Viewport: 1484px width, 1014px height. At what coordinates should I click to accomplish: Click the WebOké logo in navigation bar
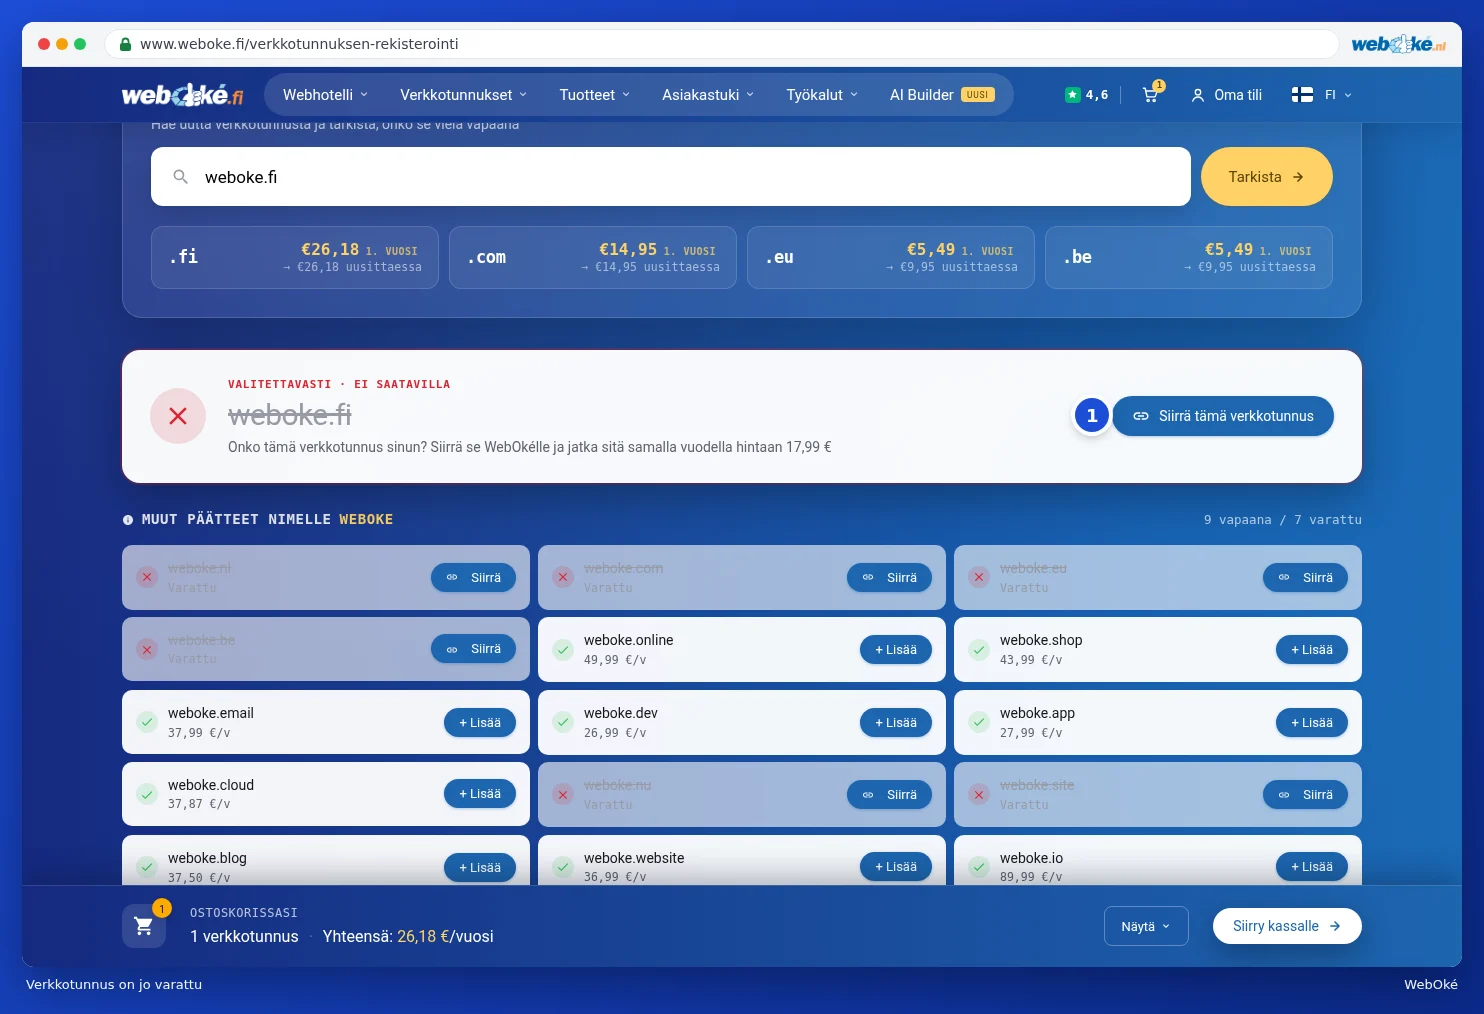(x=182, y=95)
